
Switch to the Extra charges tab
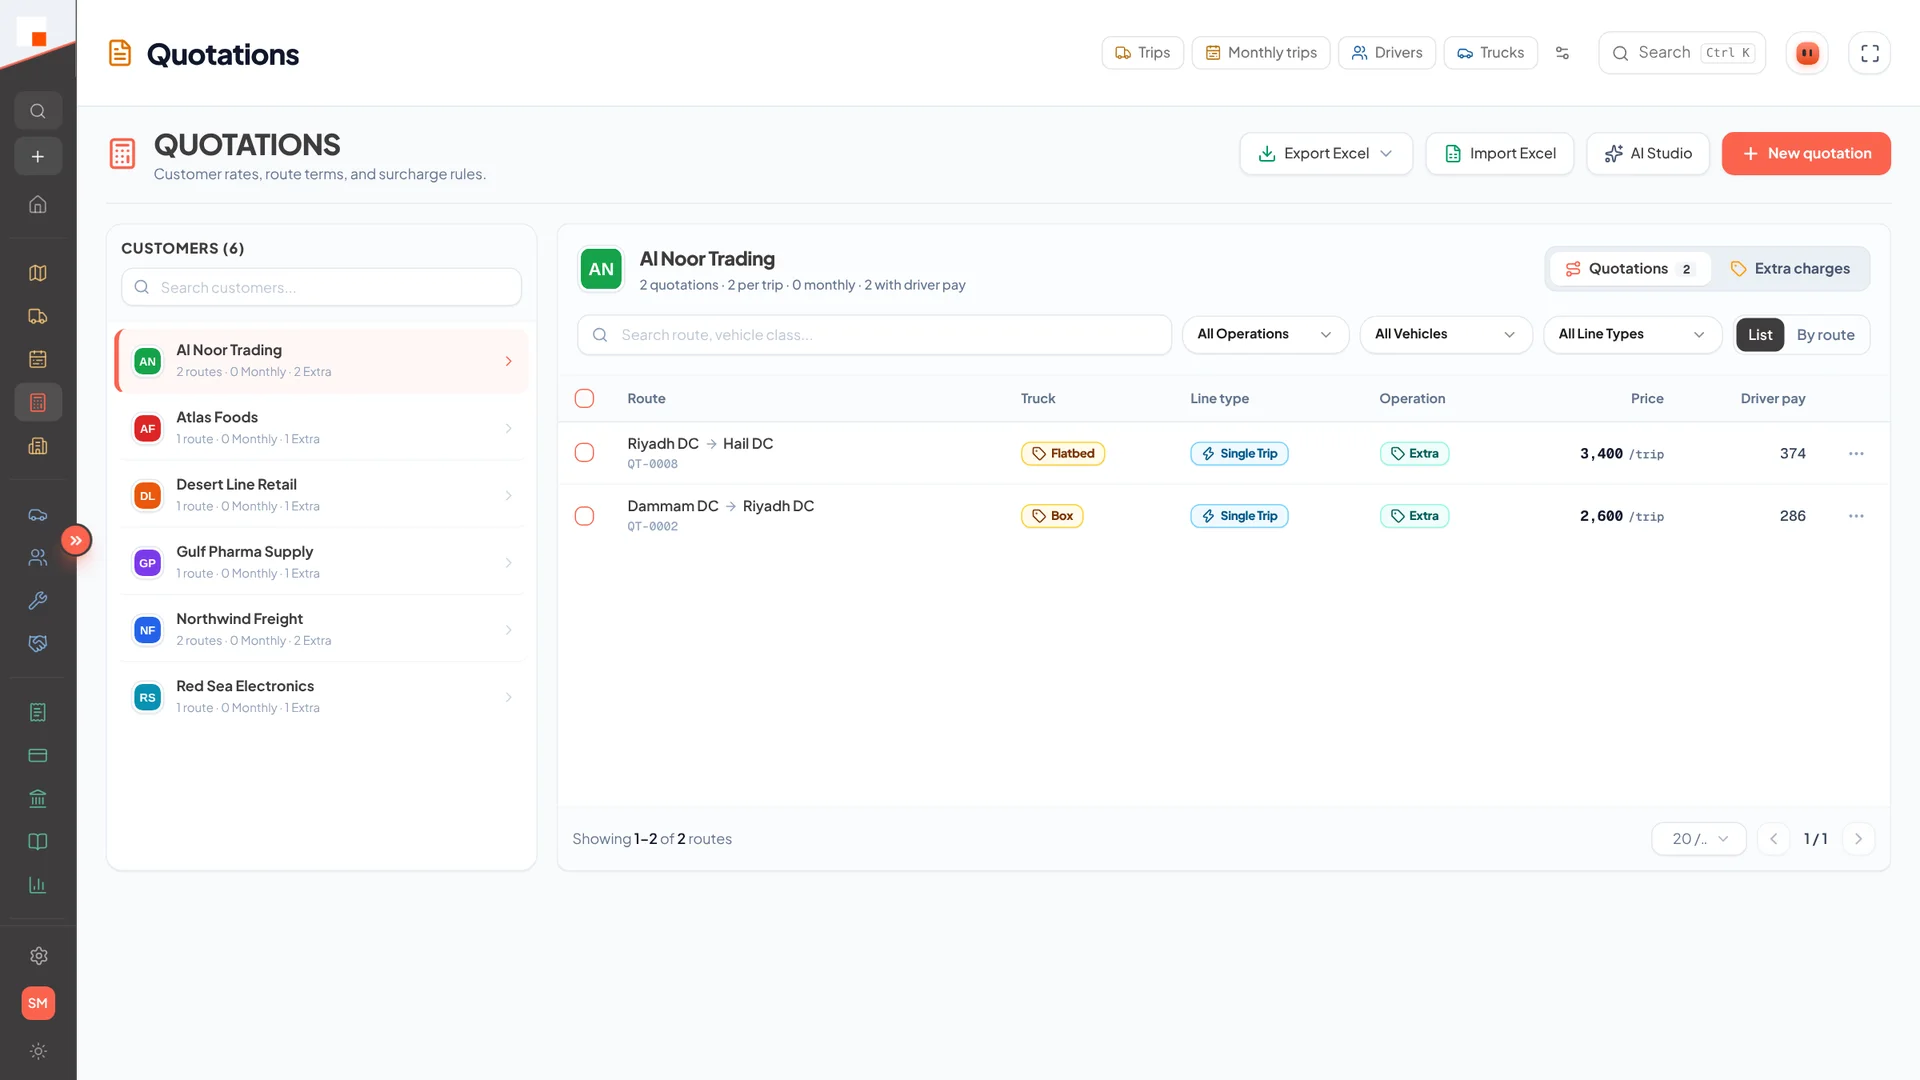click(x=1790, y=269)
